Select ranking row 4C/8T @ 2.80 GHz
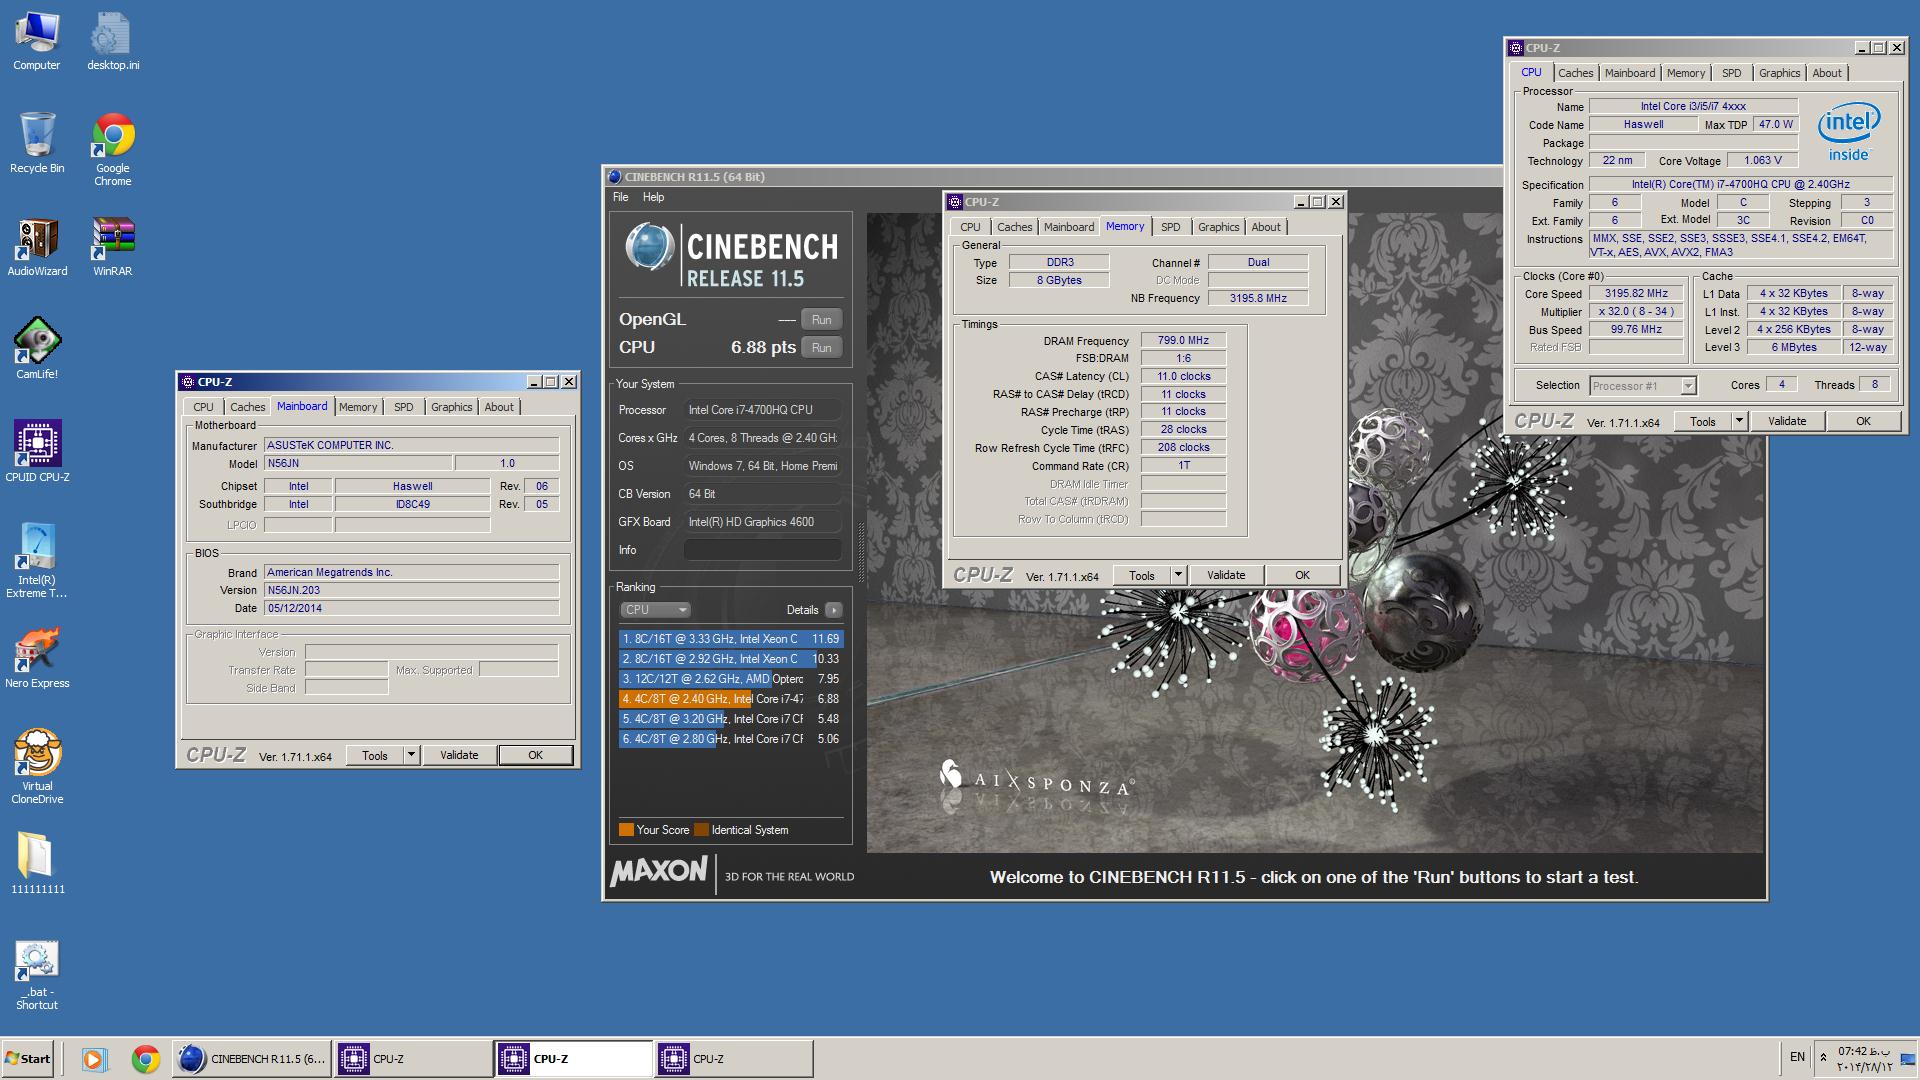 [x=731, y=739]
